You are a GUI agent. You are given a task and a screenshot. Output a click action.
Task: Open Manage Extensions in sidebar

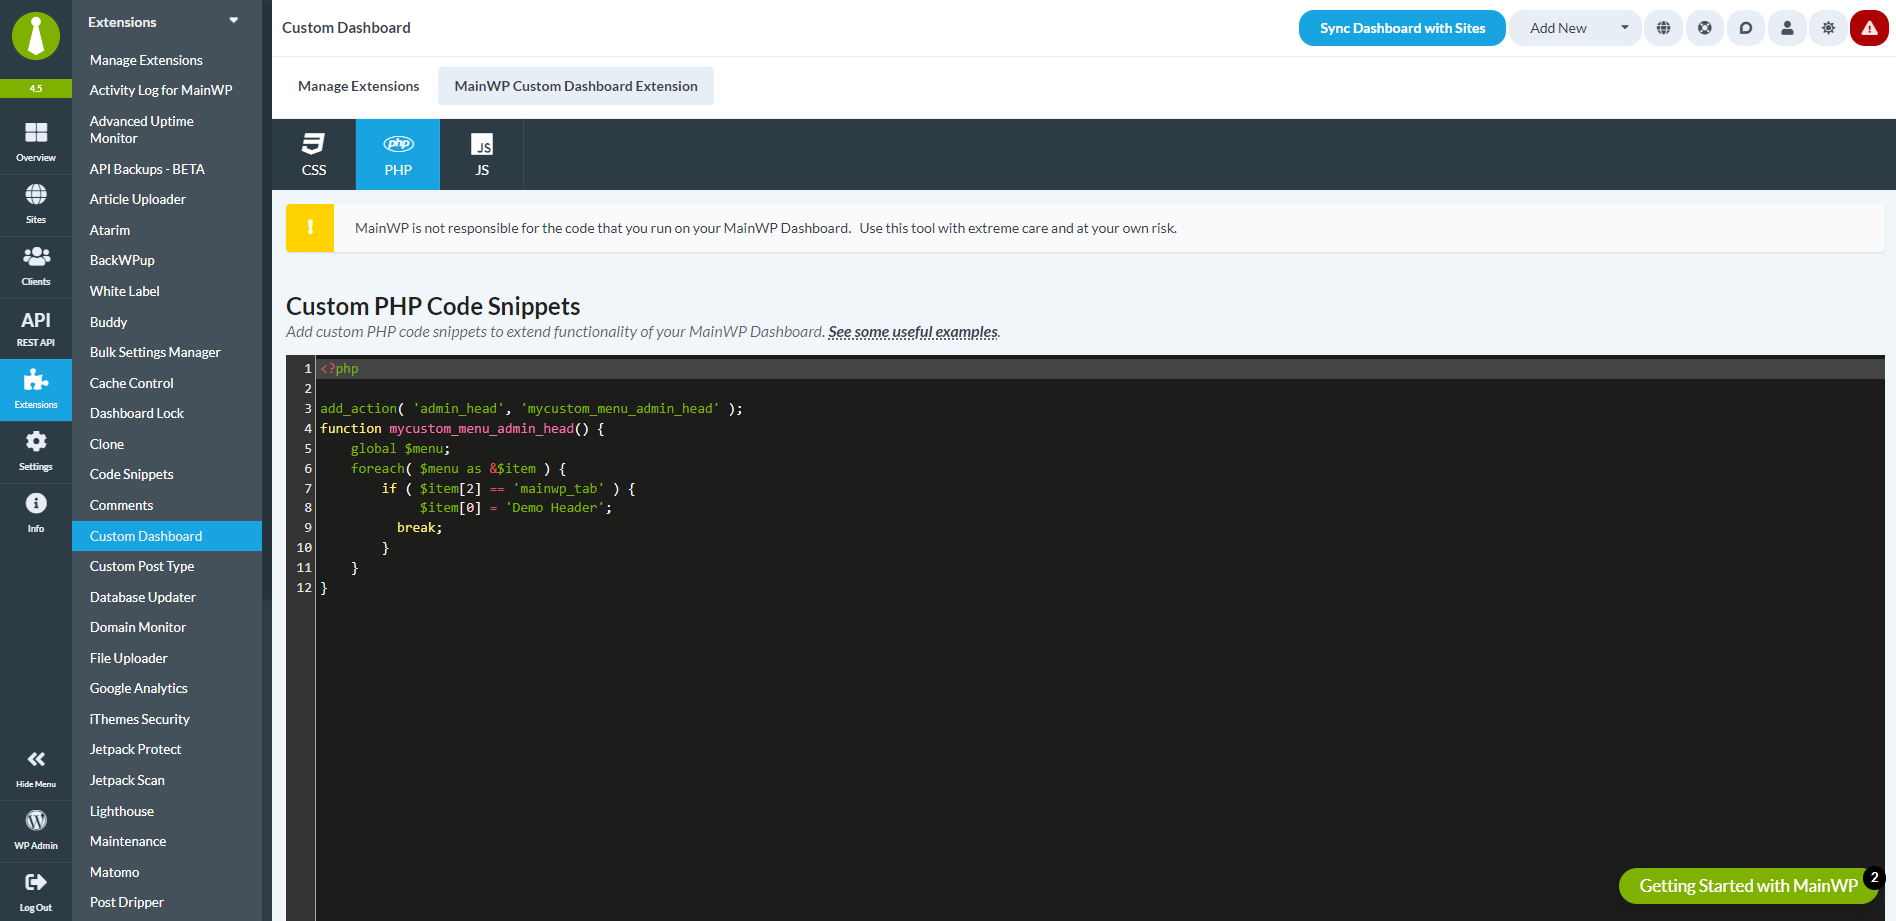click(146, 60)
